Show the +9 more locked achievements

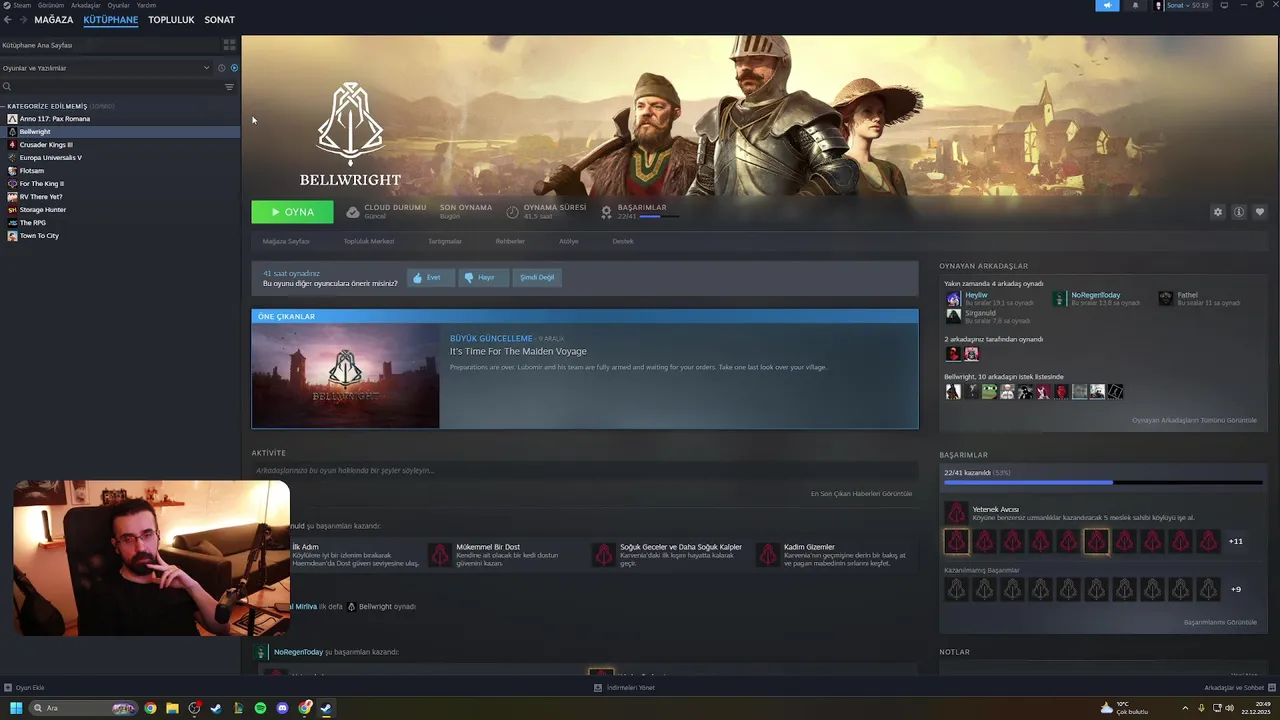coord(1236,589)
